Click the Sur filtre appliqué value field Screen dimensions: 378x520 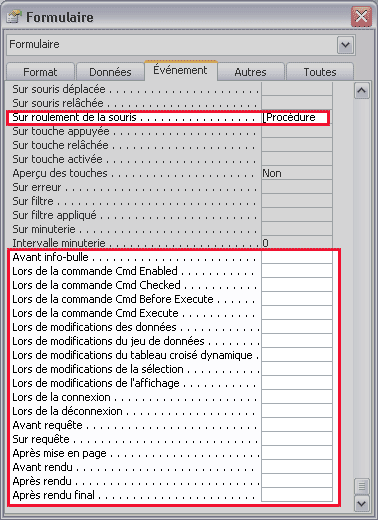(x=297, y=215)
